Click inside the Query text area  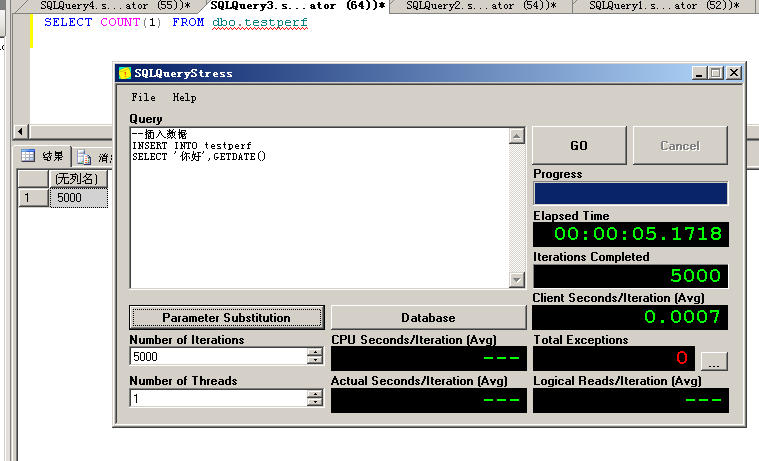tap(319, 208)
